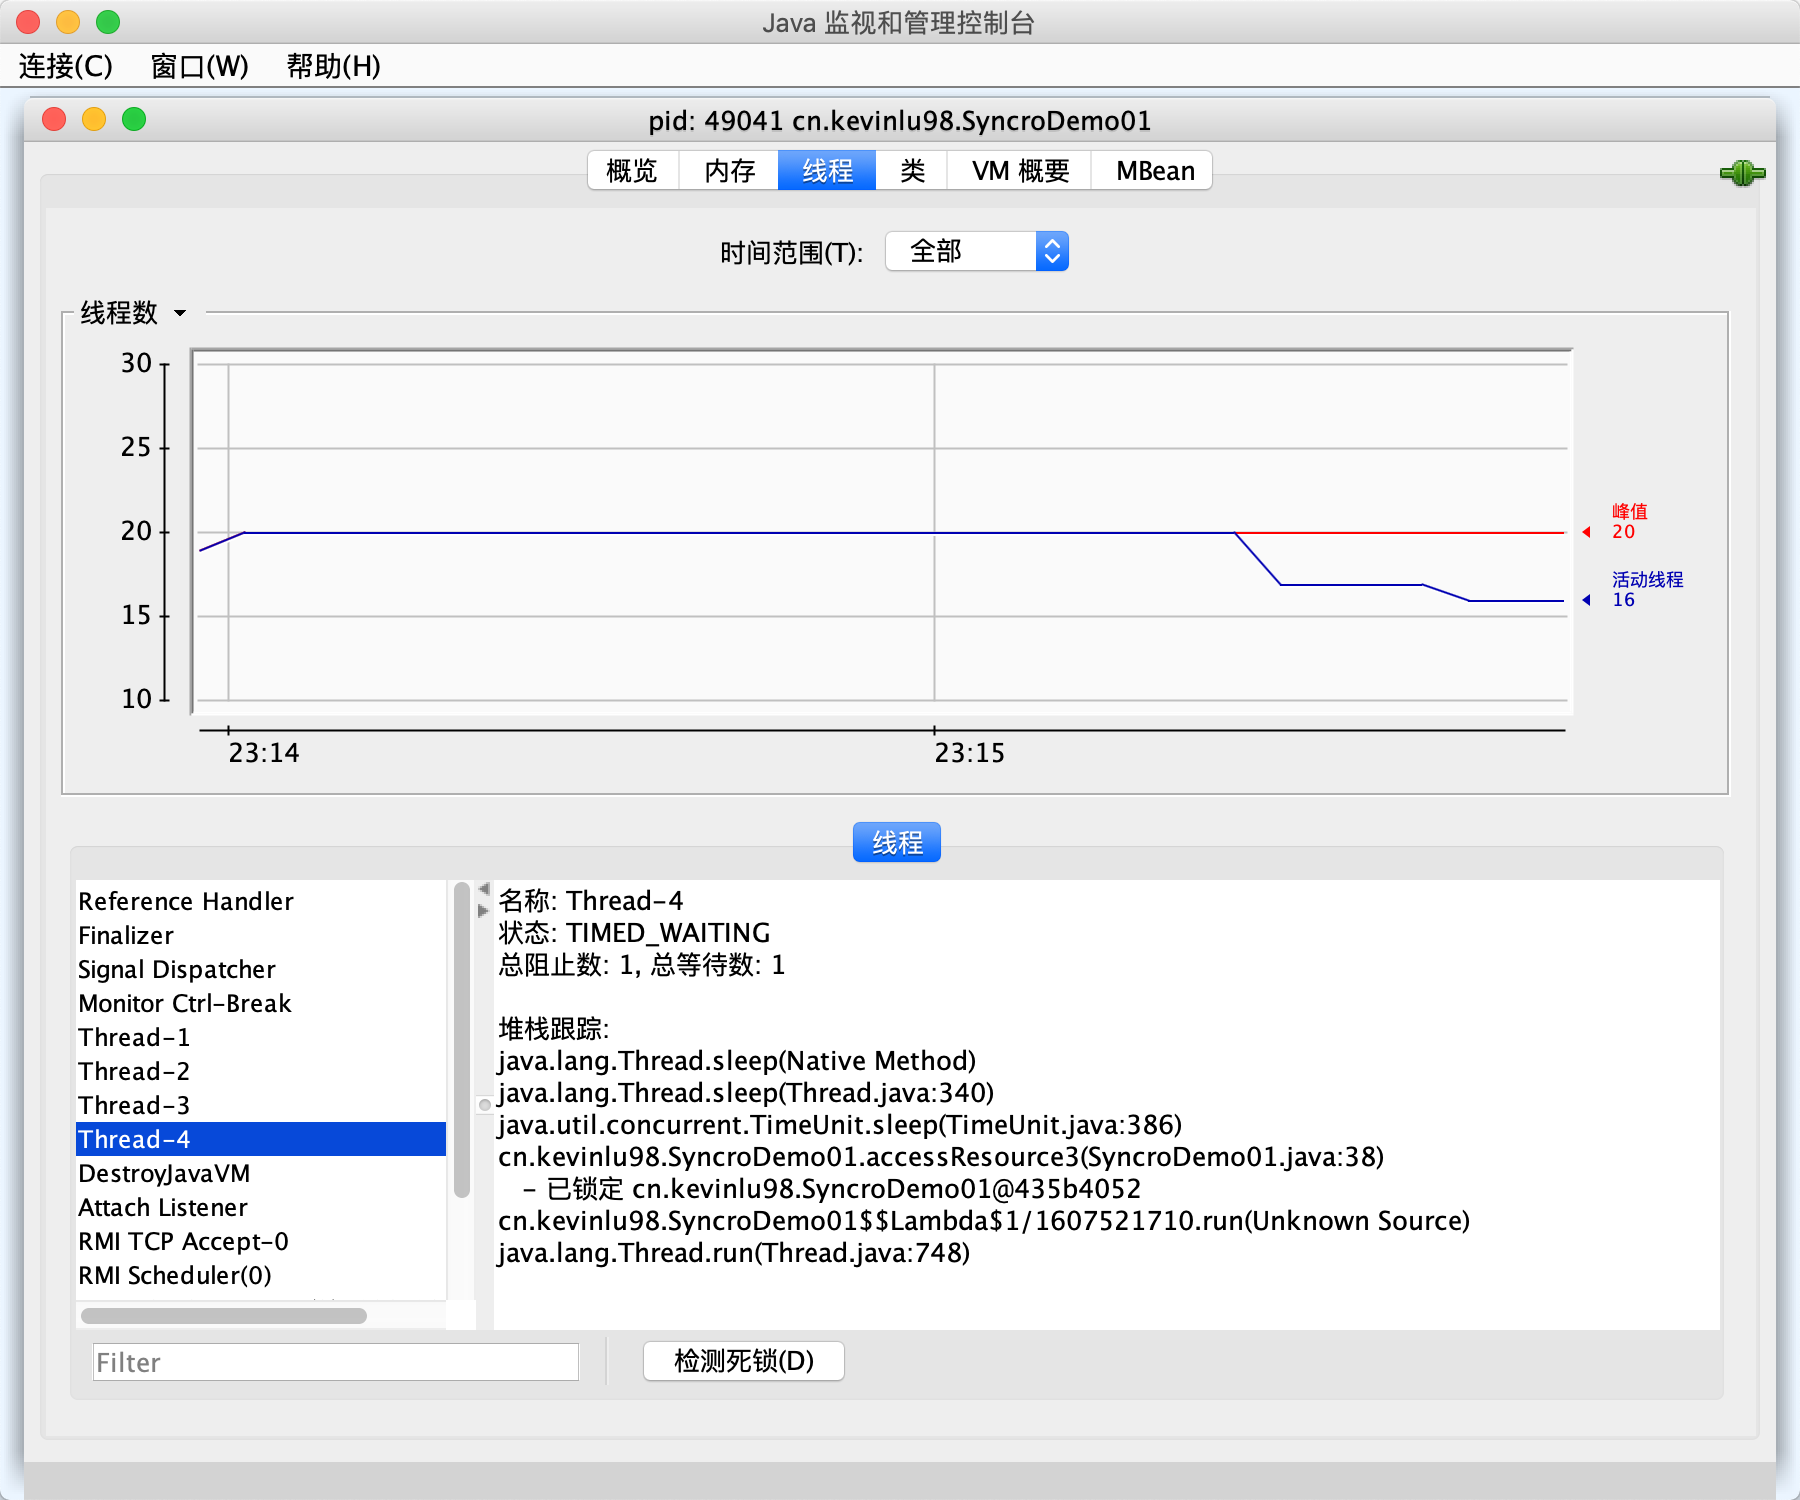The image size is (1800, 1500).
Task: Select RMI Scheduler(0) thread
Action: (x=261, y=1275)
